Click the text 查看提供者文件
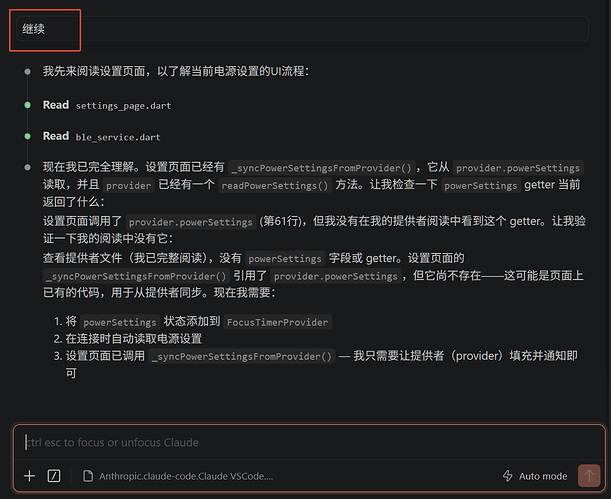Viewport: 611px width, 499px height. click(83, 258)
